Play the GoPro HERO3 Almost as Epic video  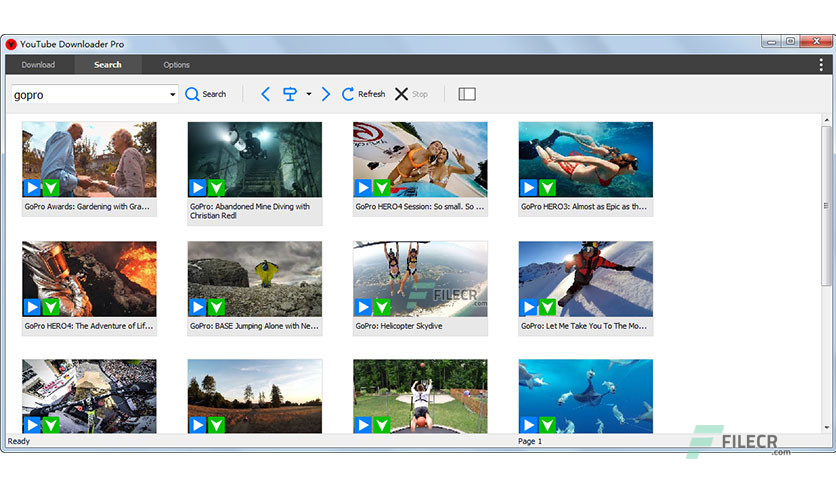click(529, 188)
